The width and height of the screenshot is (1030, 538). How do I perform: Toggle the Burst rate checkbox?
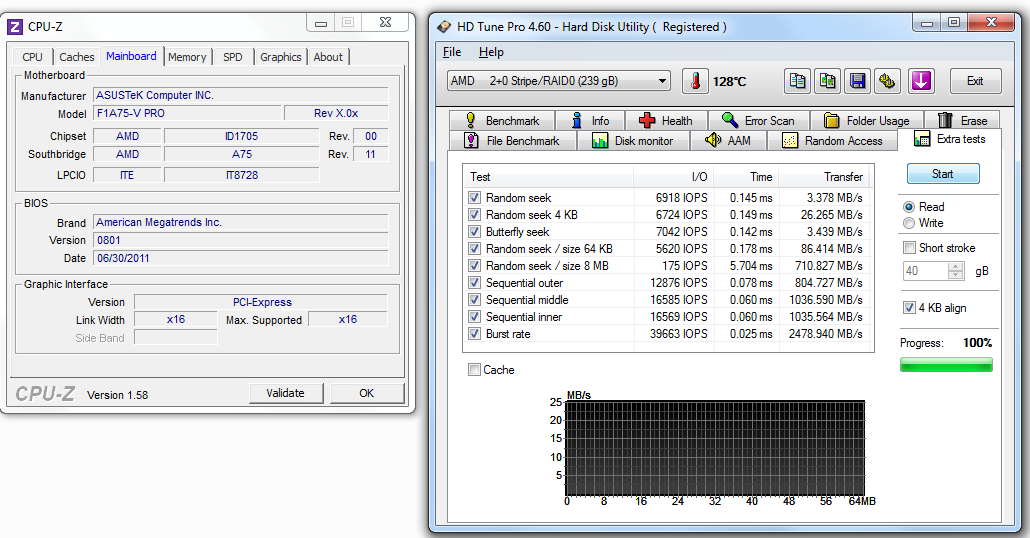474,334
